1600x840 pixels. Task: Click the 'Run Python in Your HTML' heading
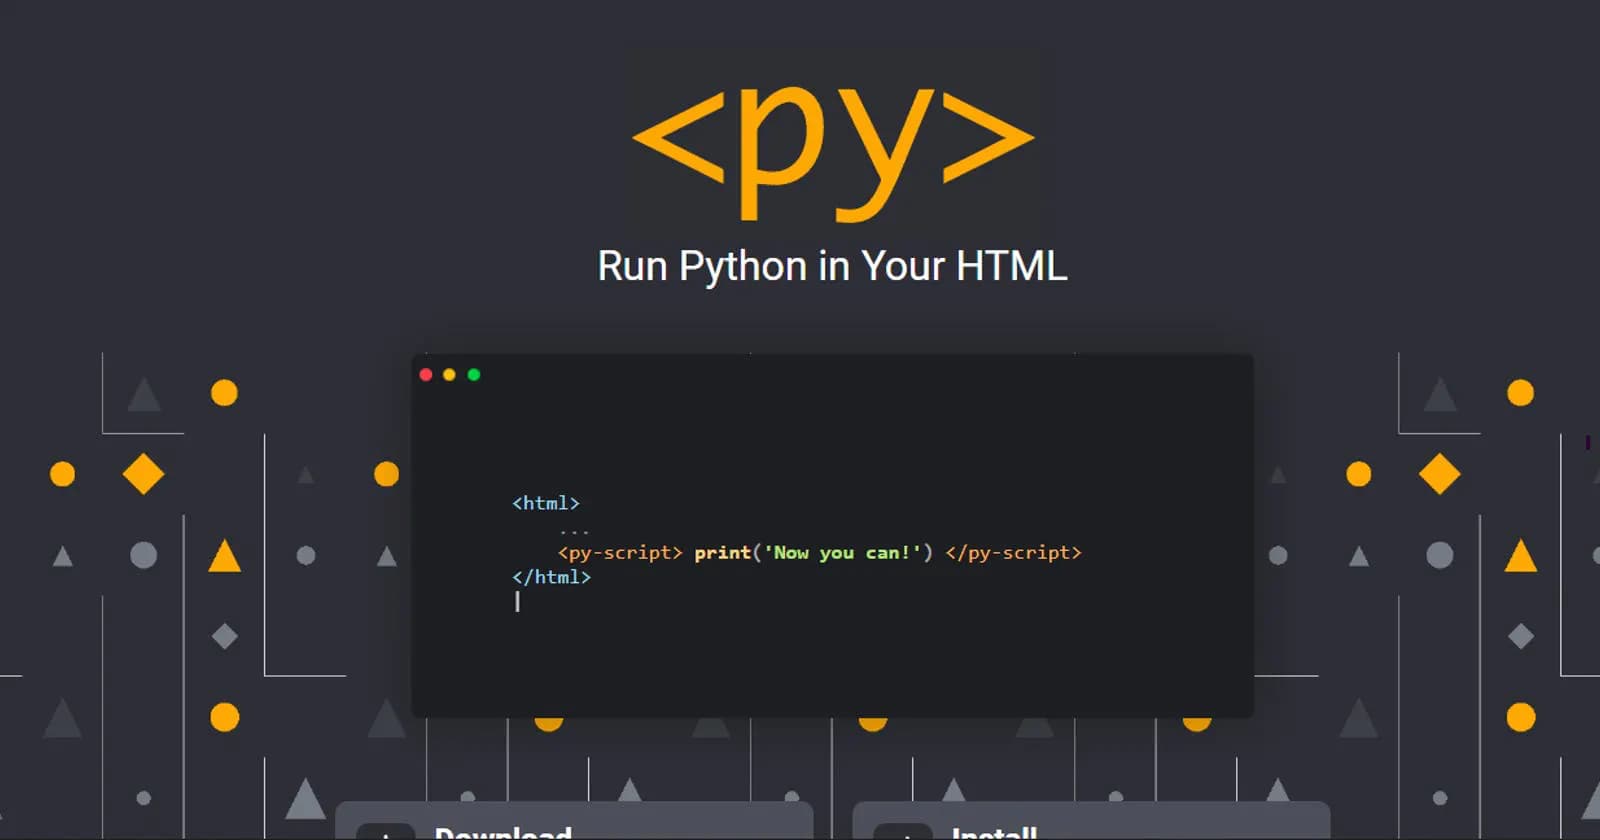click(832, 266)
